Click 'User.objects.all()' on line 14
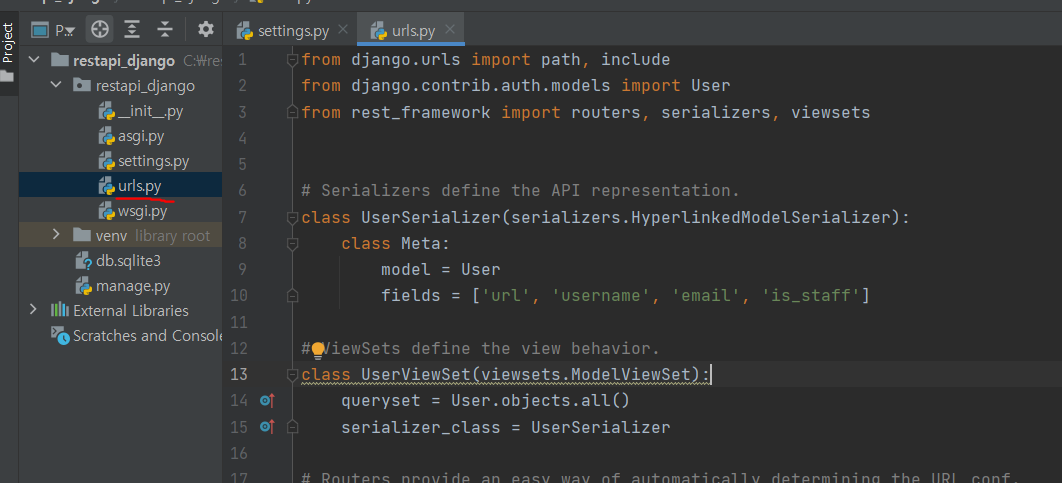The width and height of the screenshot is (1062, 483). 541,401
